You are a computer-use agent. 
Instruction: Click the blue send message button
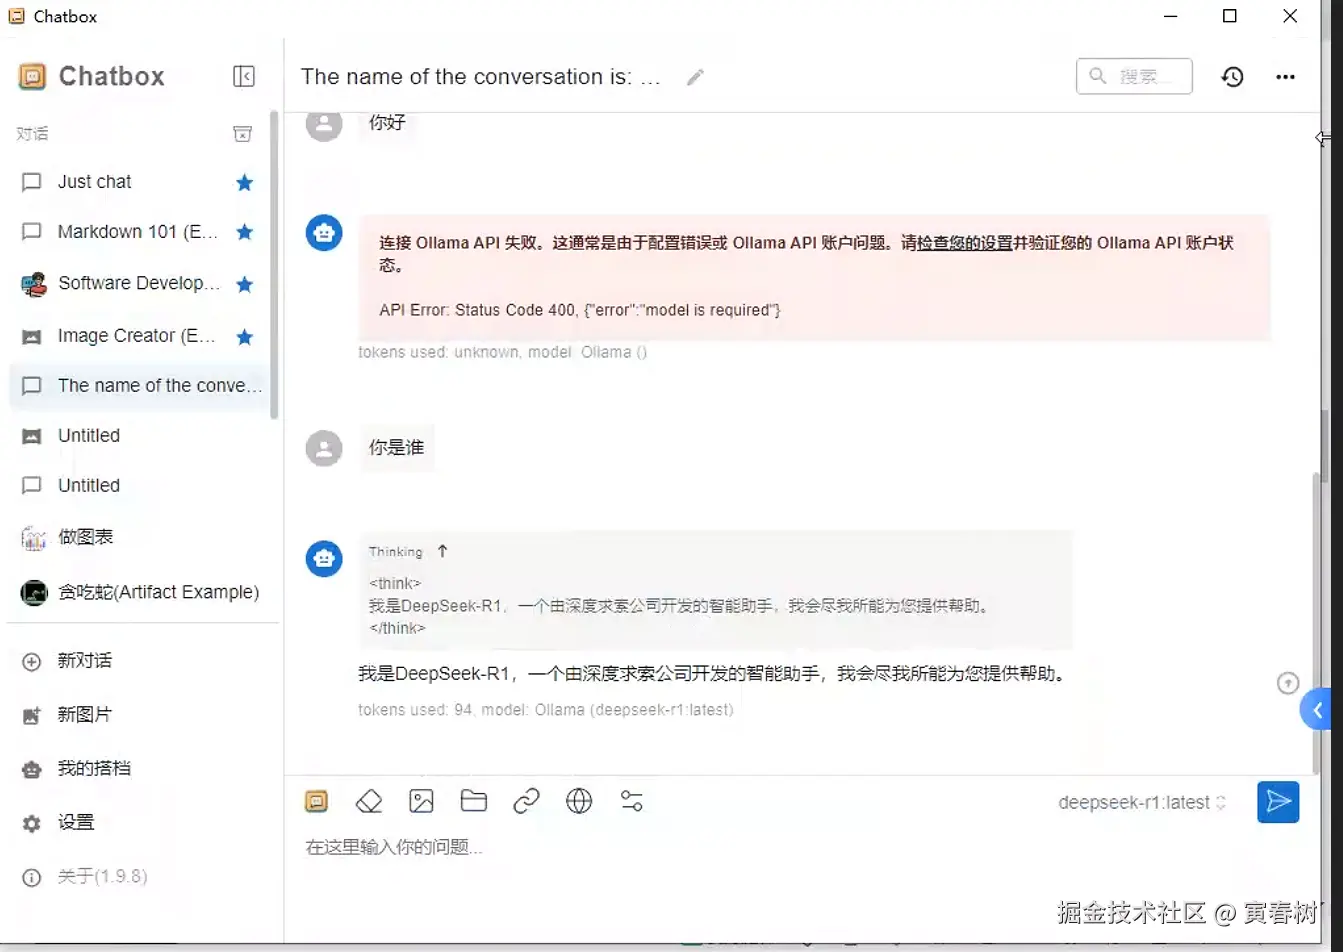coord(1278,802)
